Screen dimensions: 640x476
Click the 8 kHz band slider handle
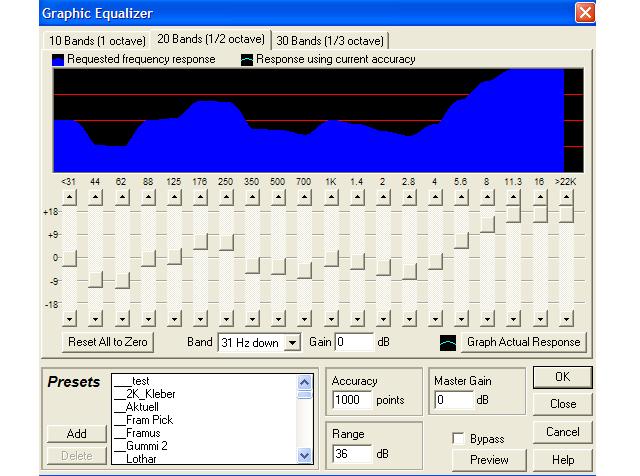pos(487,225)
